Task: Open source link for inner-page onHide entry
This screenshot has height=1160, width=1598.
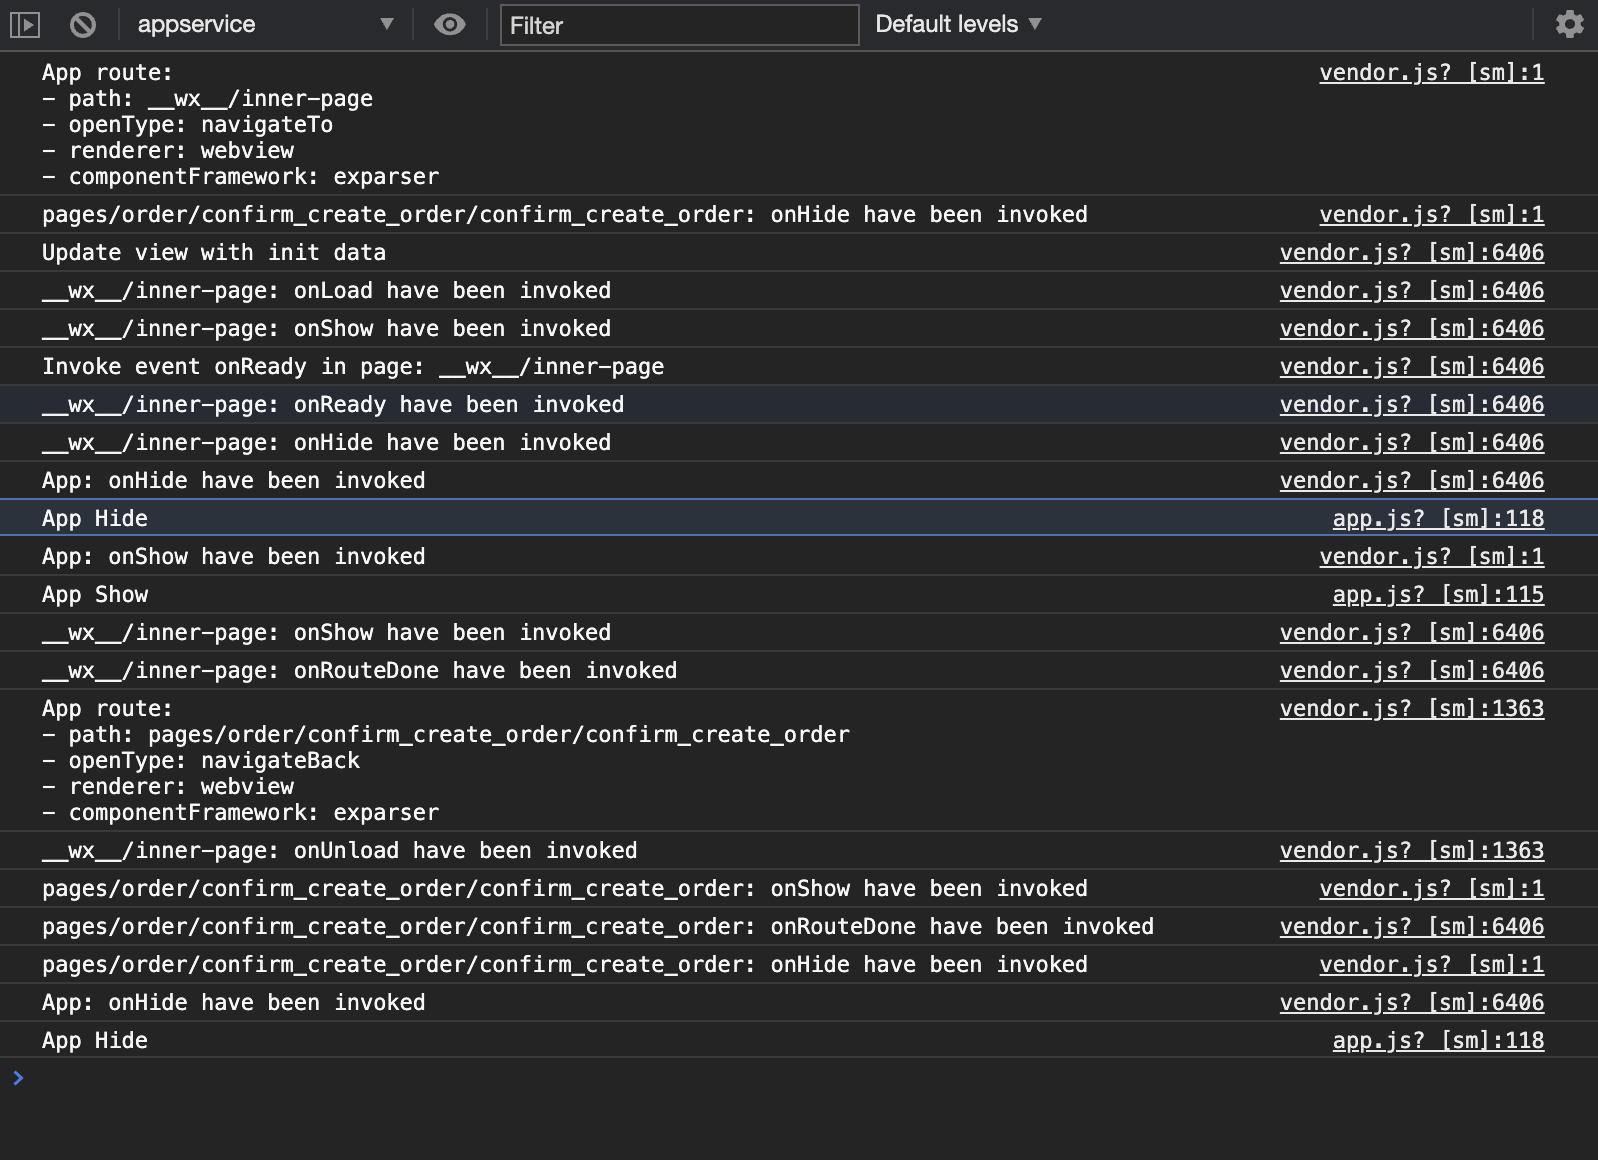Action: pyautogui.click(x=1411, y=443)
